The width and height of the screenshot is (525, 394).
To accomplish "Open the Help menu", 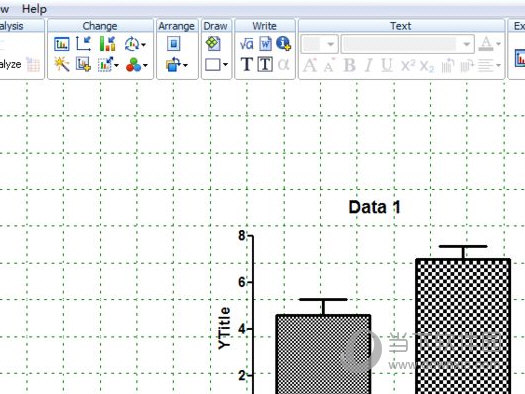I will click(34, 9).
